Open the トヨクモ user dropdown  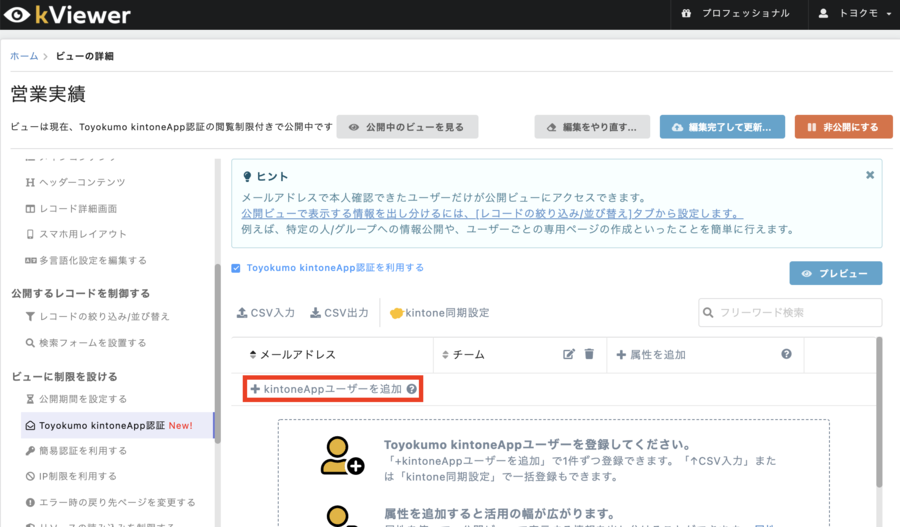[854, 13]
